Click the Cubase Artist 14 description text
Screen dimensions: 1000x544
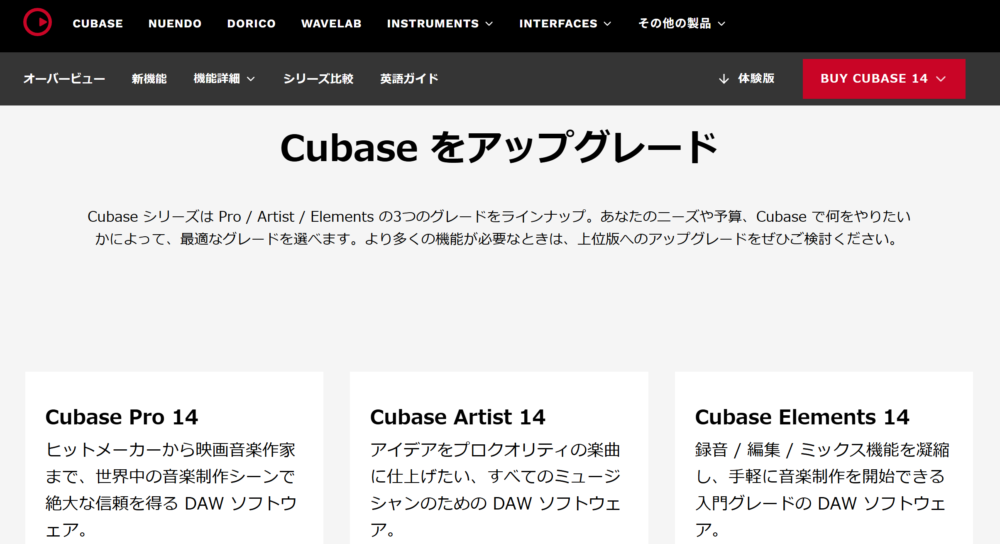click(496, 489)
